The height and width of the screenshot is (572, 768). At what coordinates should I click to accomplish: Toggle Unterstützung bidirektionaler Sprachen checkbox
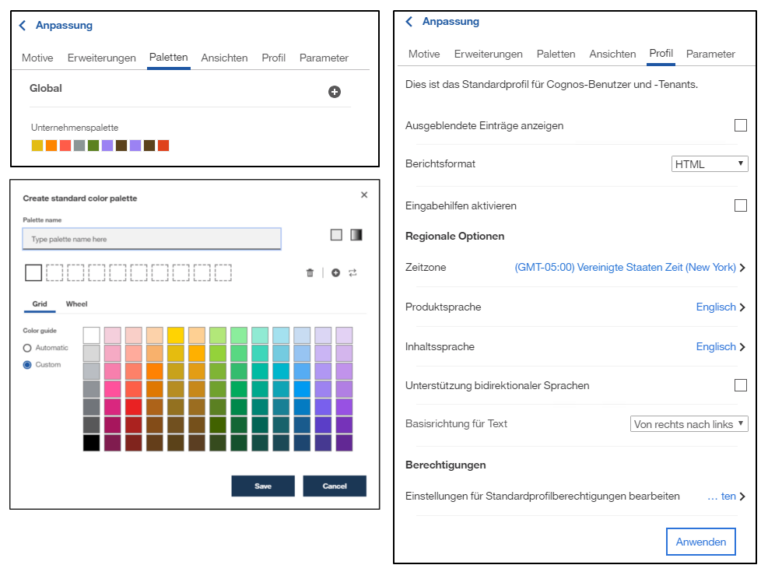point(741,385)
